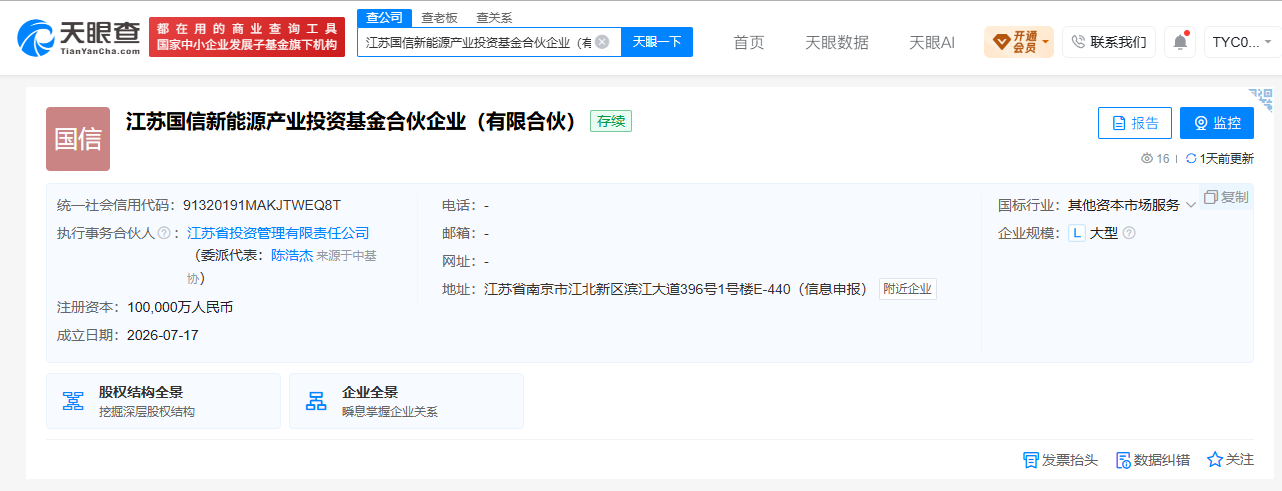Click the 报告 report button
Viewport: 1282px width, 491px height.
(1135, 123)
